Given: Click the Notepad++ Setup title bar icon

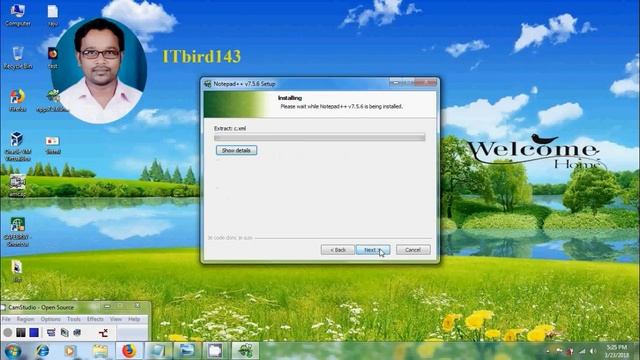Looking at the screenshot, I should tap(207, 84).
